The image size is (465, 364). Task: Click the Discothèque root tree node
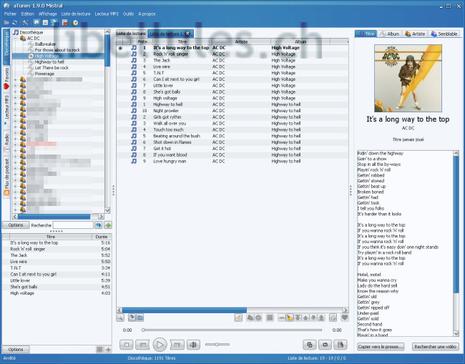[x=31, y=32]
